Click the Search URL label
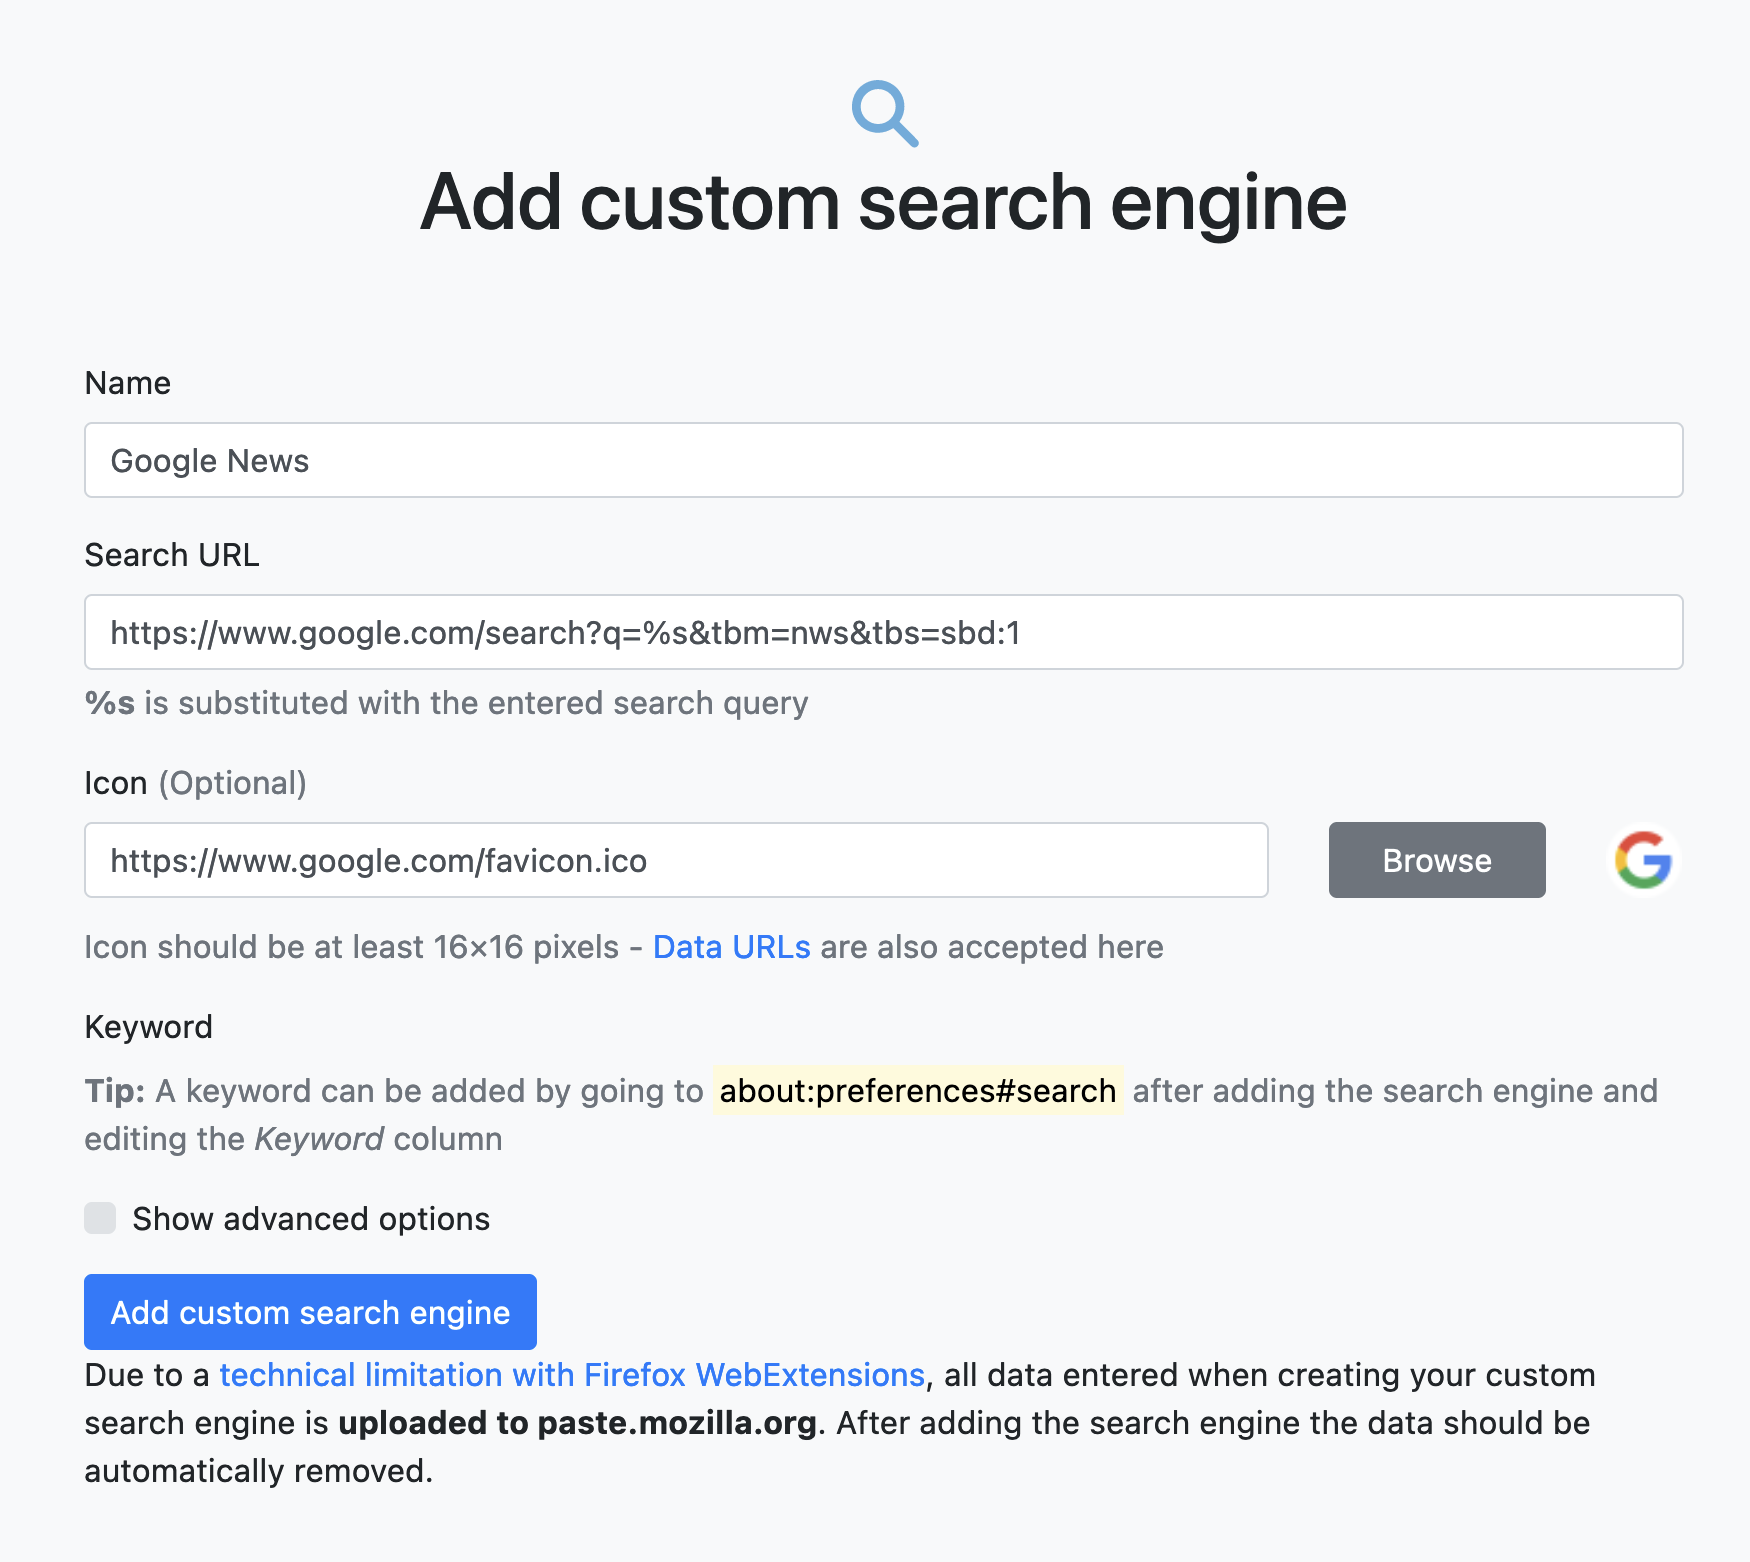 (172, 555)
